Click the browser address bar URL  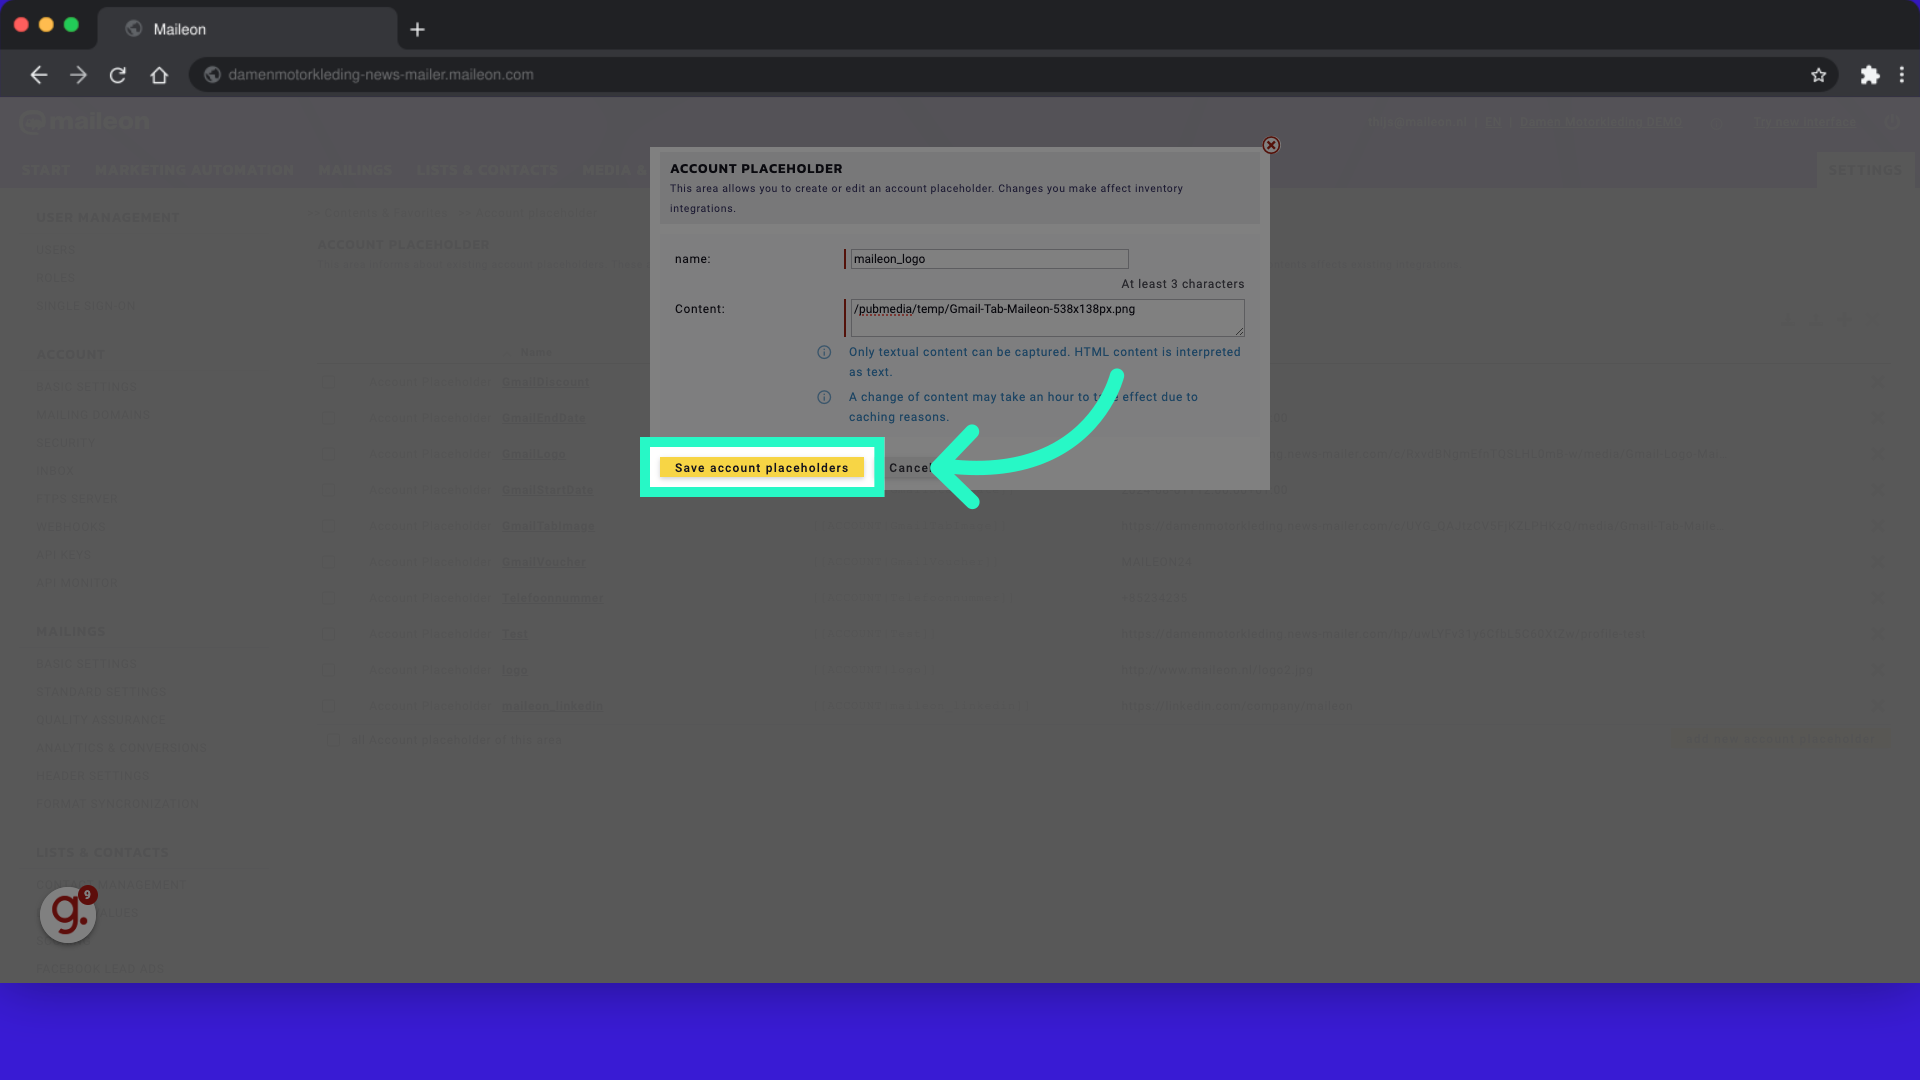click(380, 74)
